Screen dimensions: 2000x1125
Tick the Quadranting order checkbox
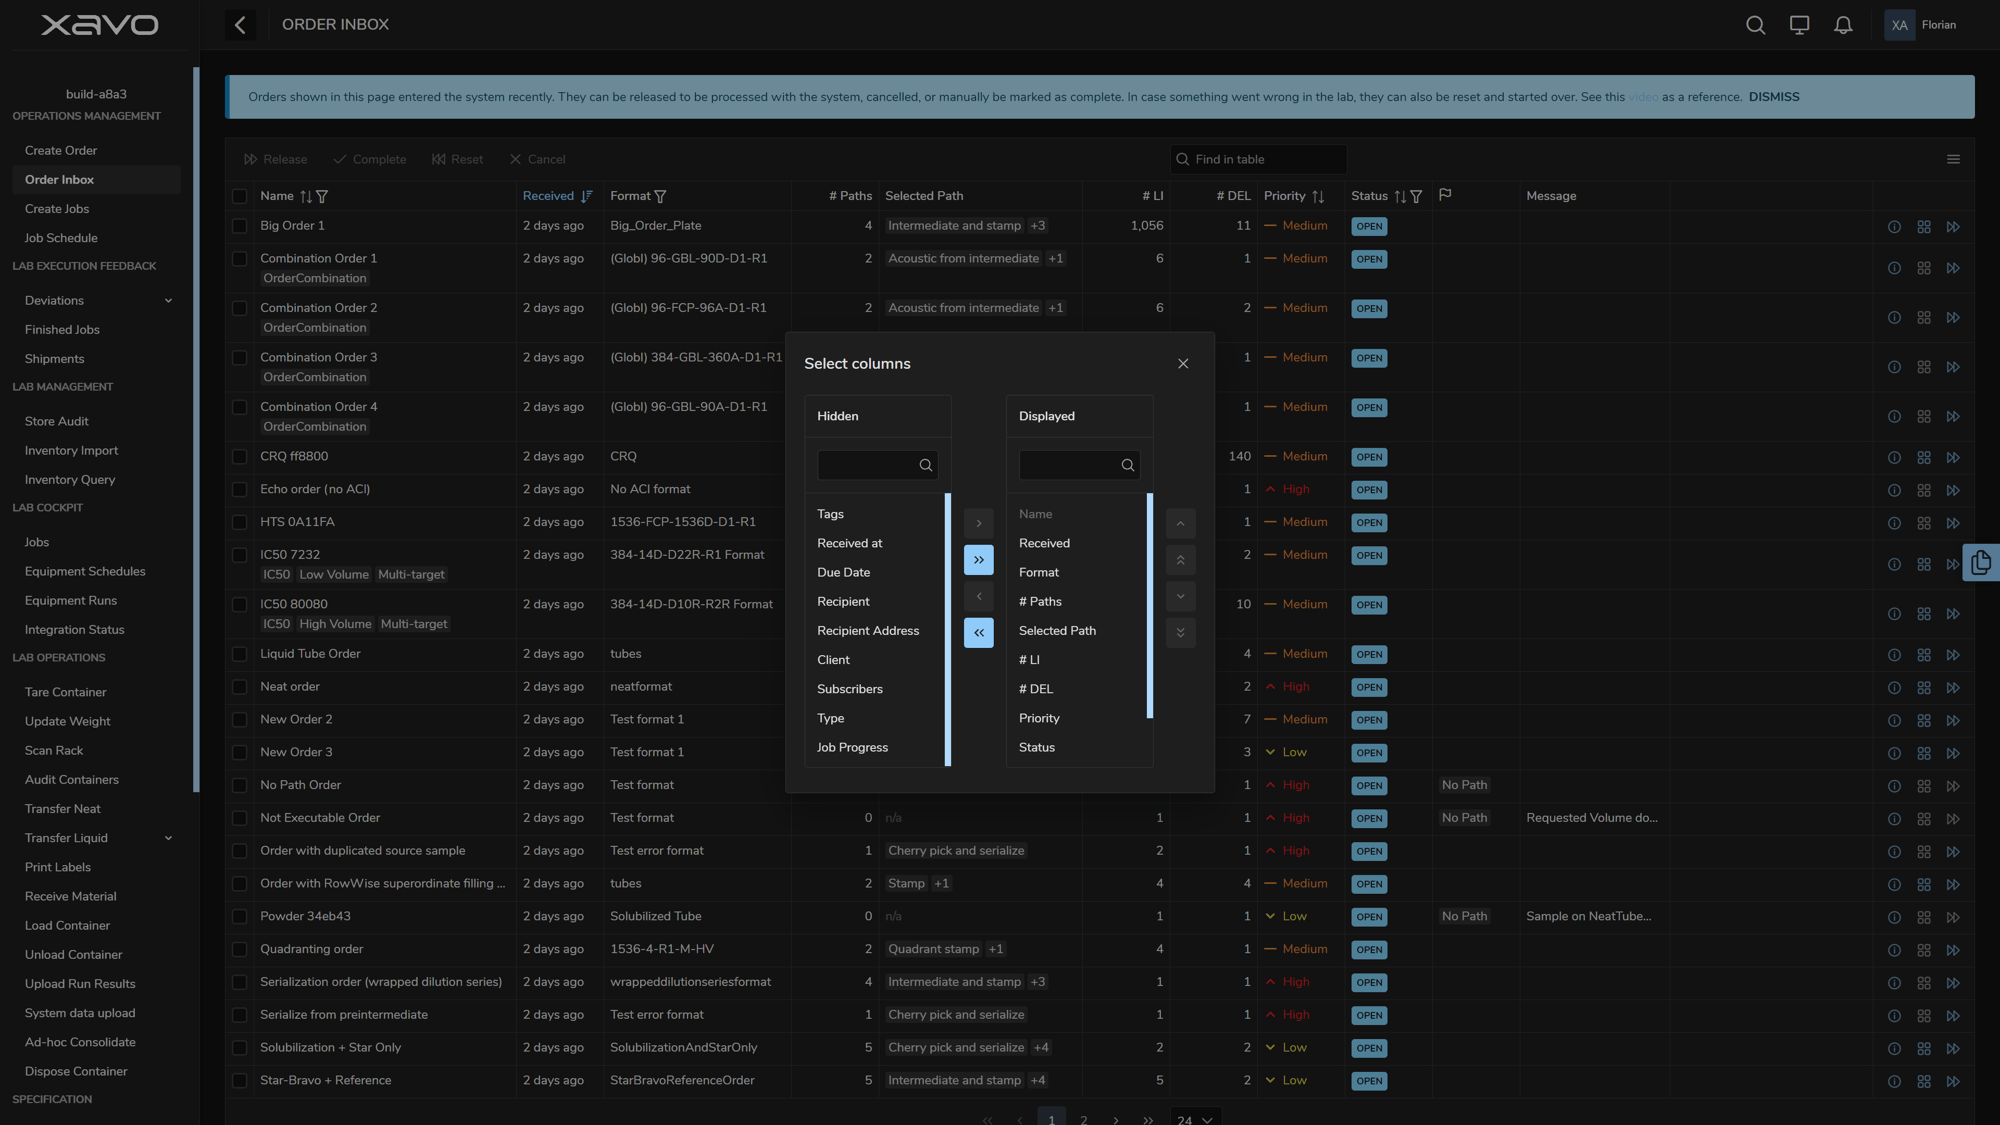point(240,950)
